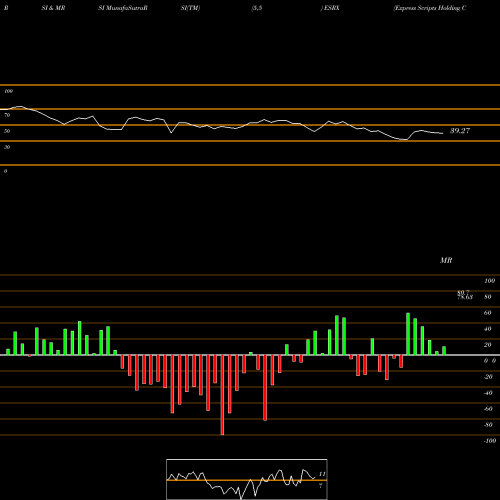500x500 pixels.
Task: Click the 100 label on the RSI axis
Action: pos(8,91)
